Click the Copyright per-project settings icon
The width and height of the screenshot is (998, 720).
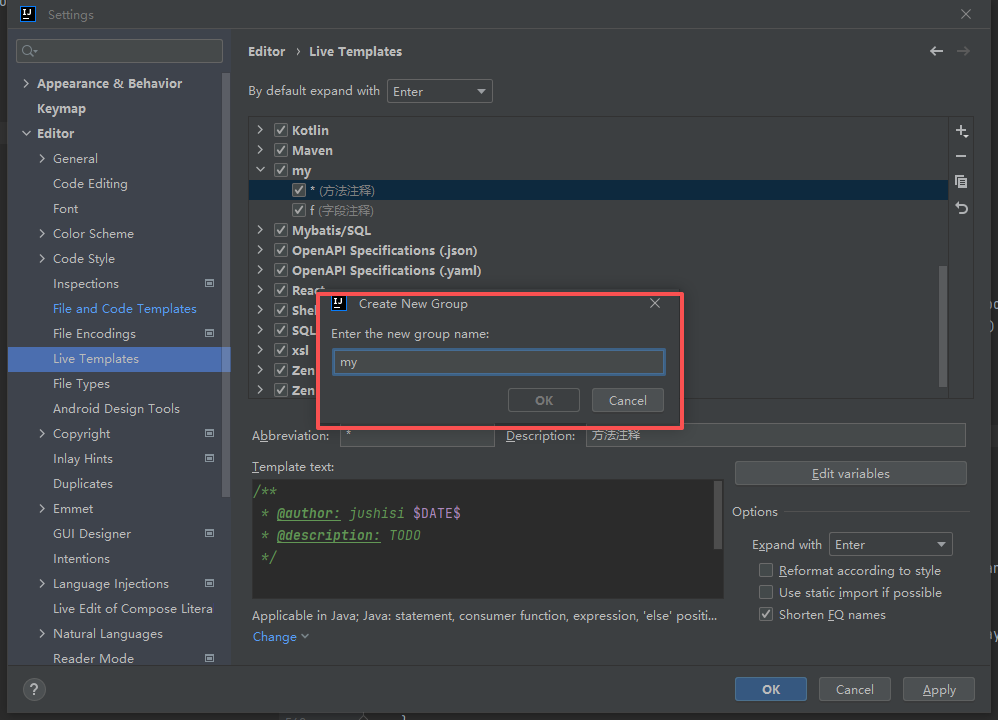(x=209, y=433)
